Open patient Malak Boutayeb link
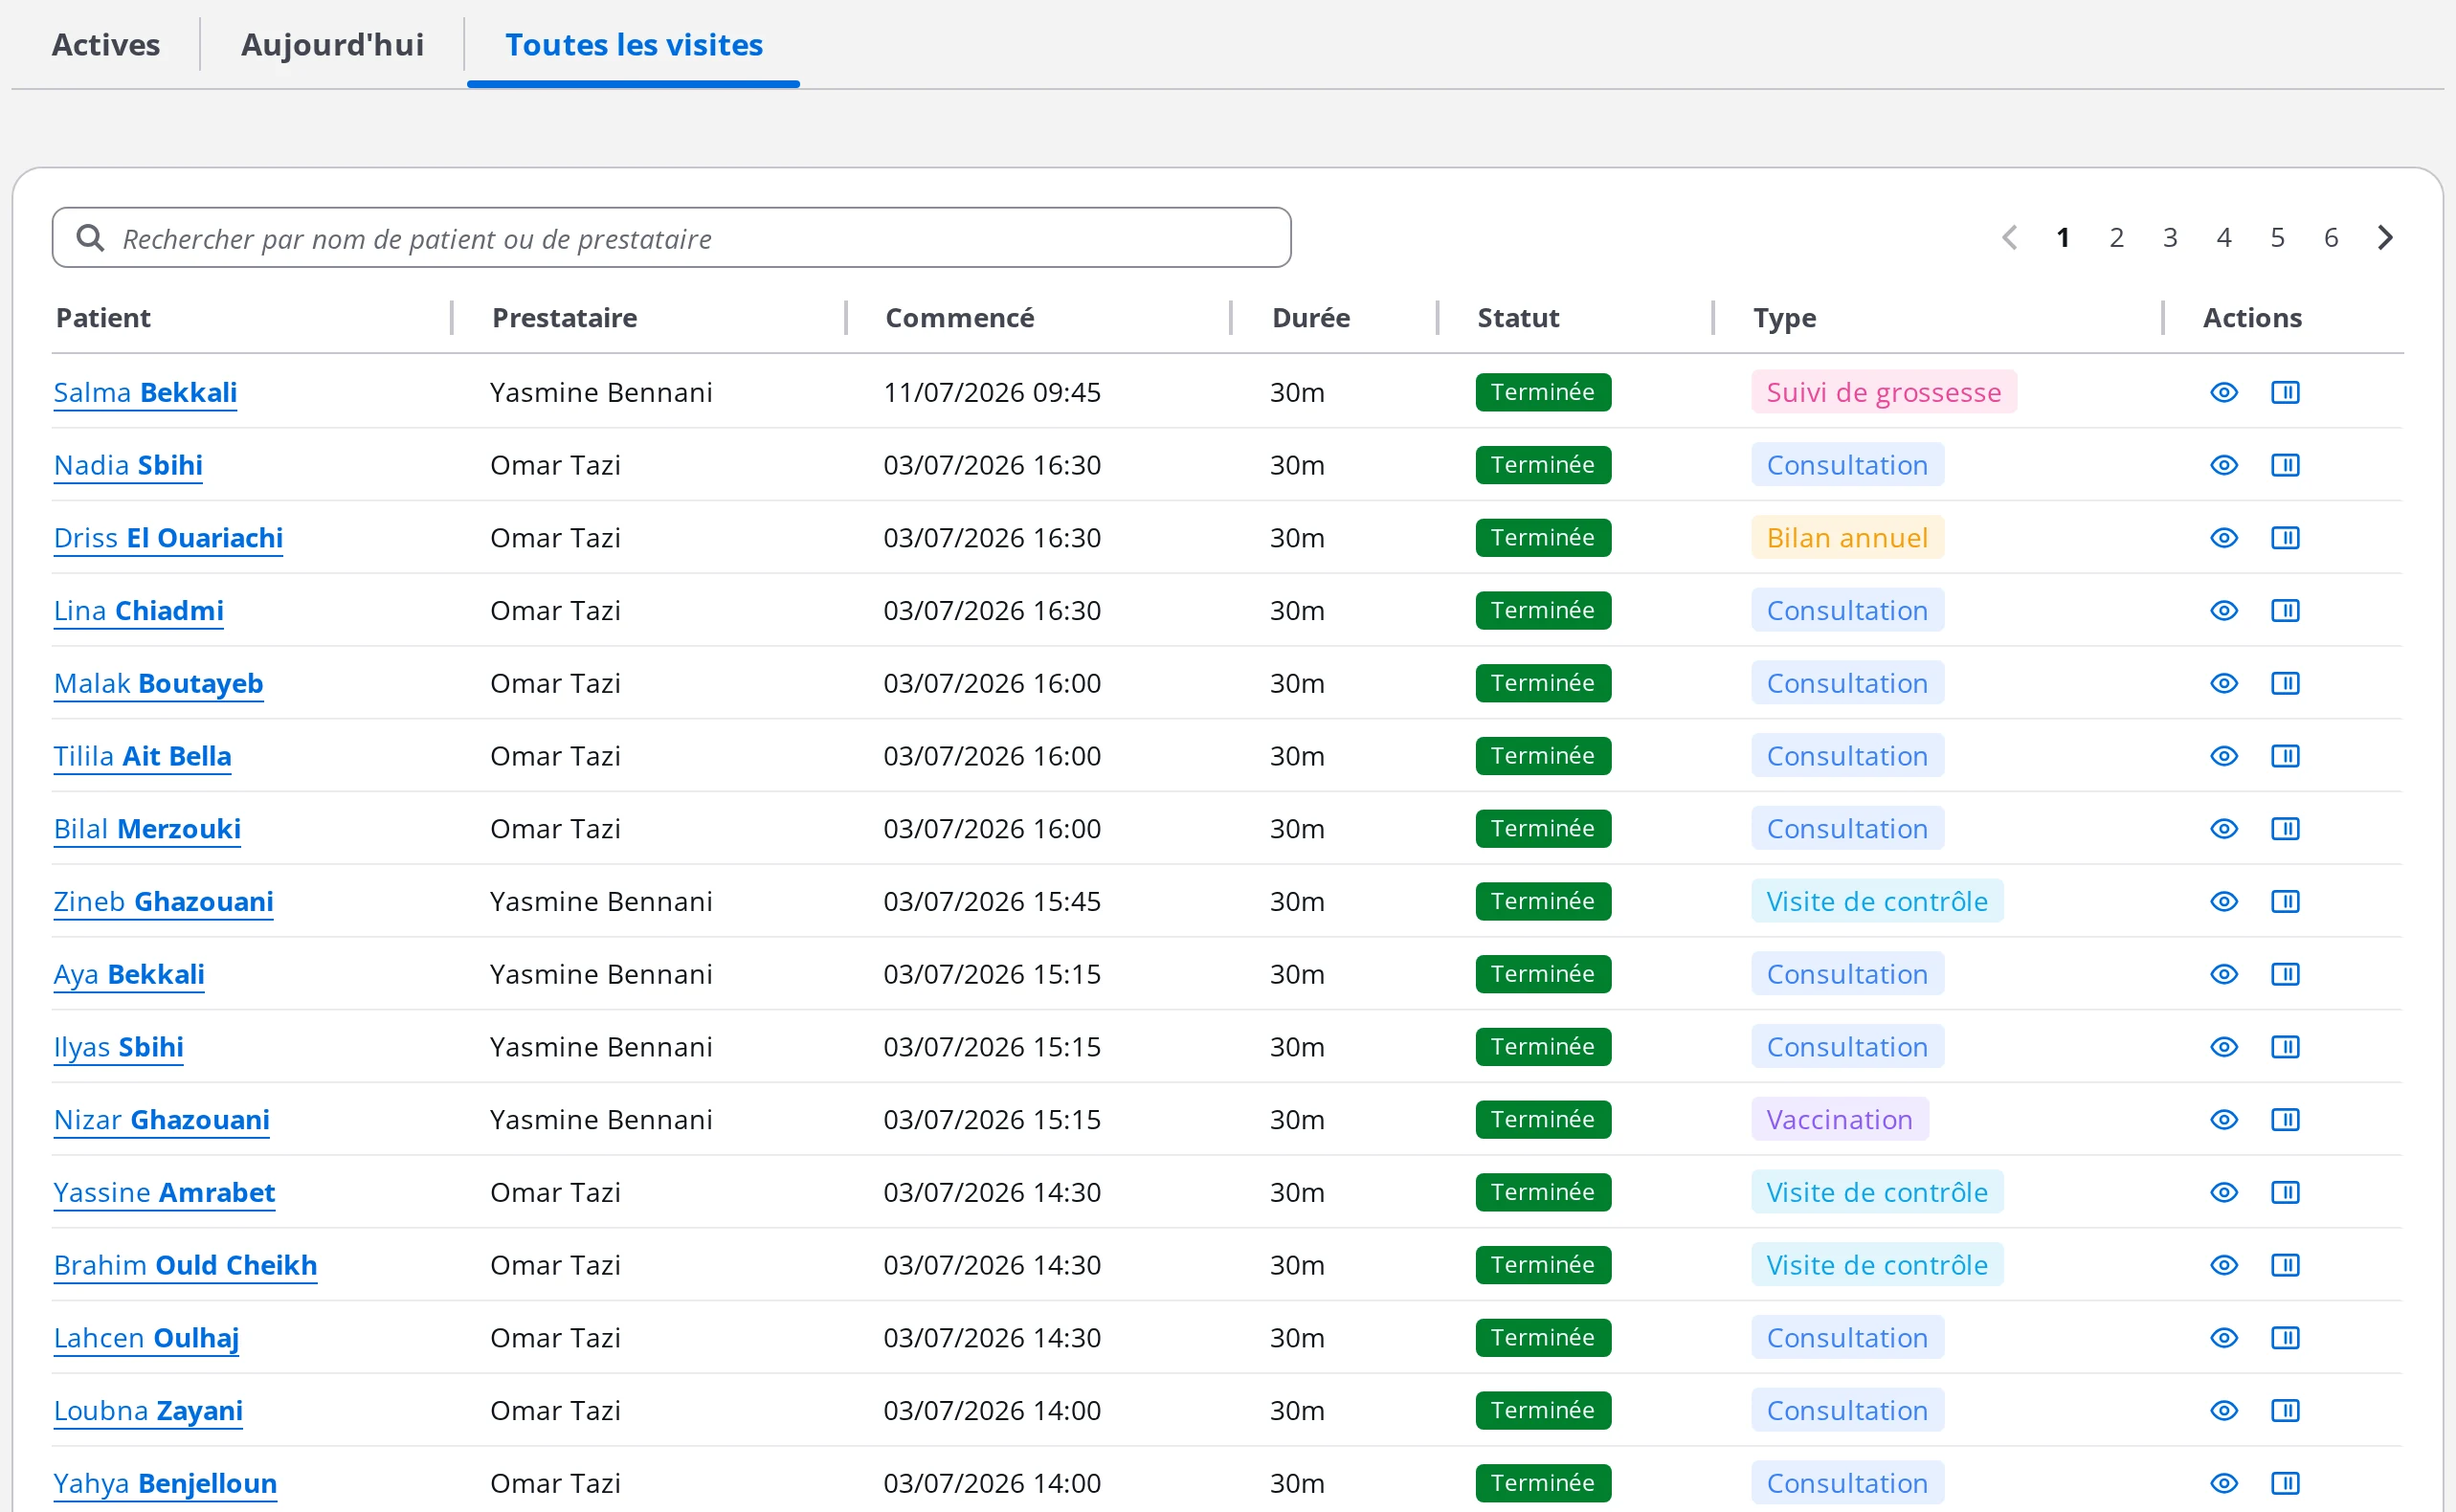 point(158,684)
